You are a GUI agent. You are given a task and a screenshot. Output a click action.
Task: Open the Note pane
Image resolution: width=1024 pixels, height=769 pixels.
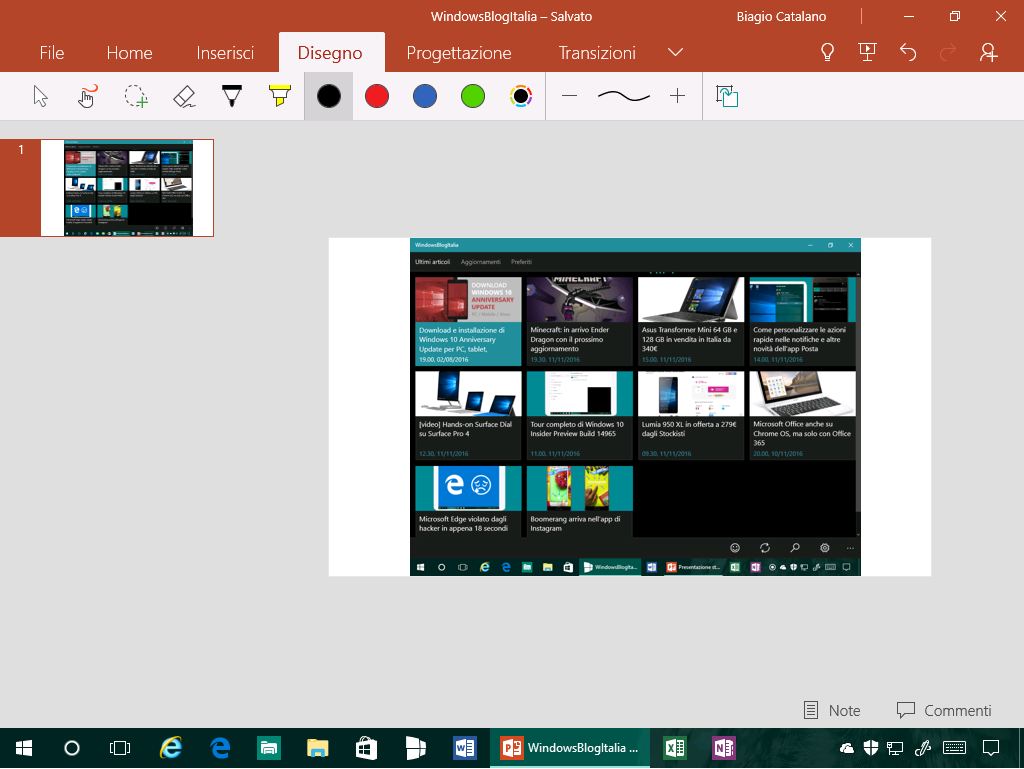pyautogui.click(x=832, y=710)
